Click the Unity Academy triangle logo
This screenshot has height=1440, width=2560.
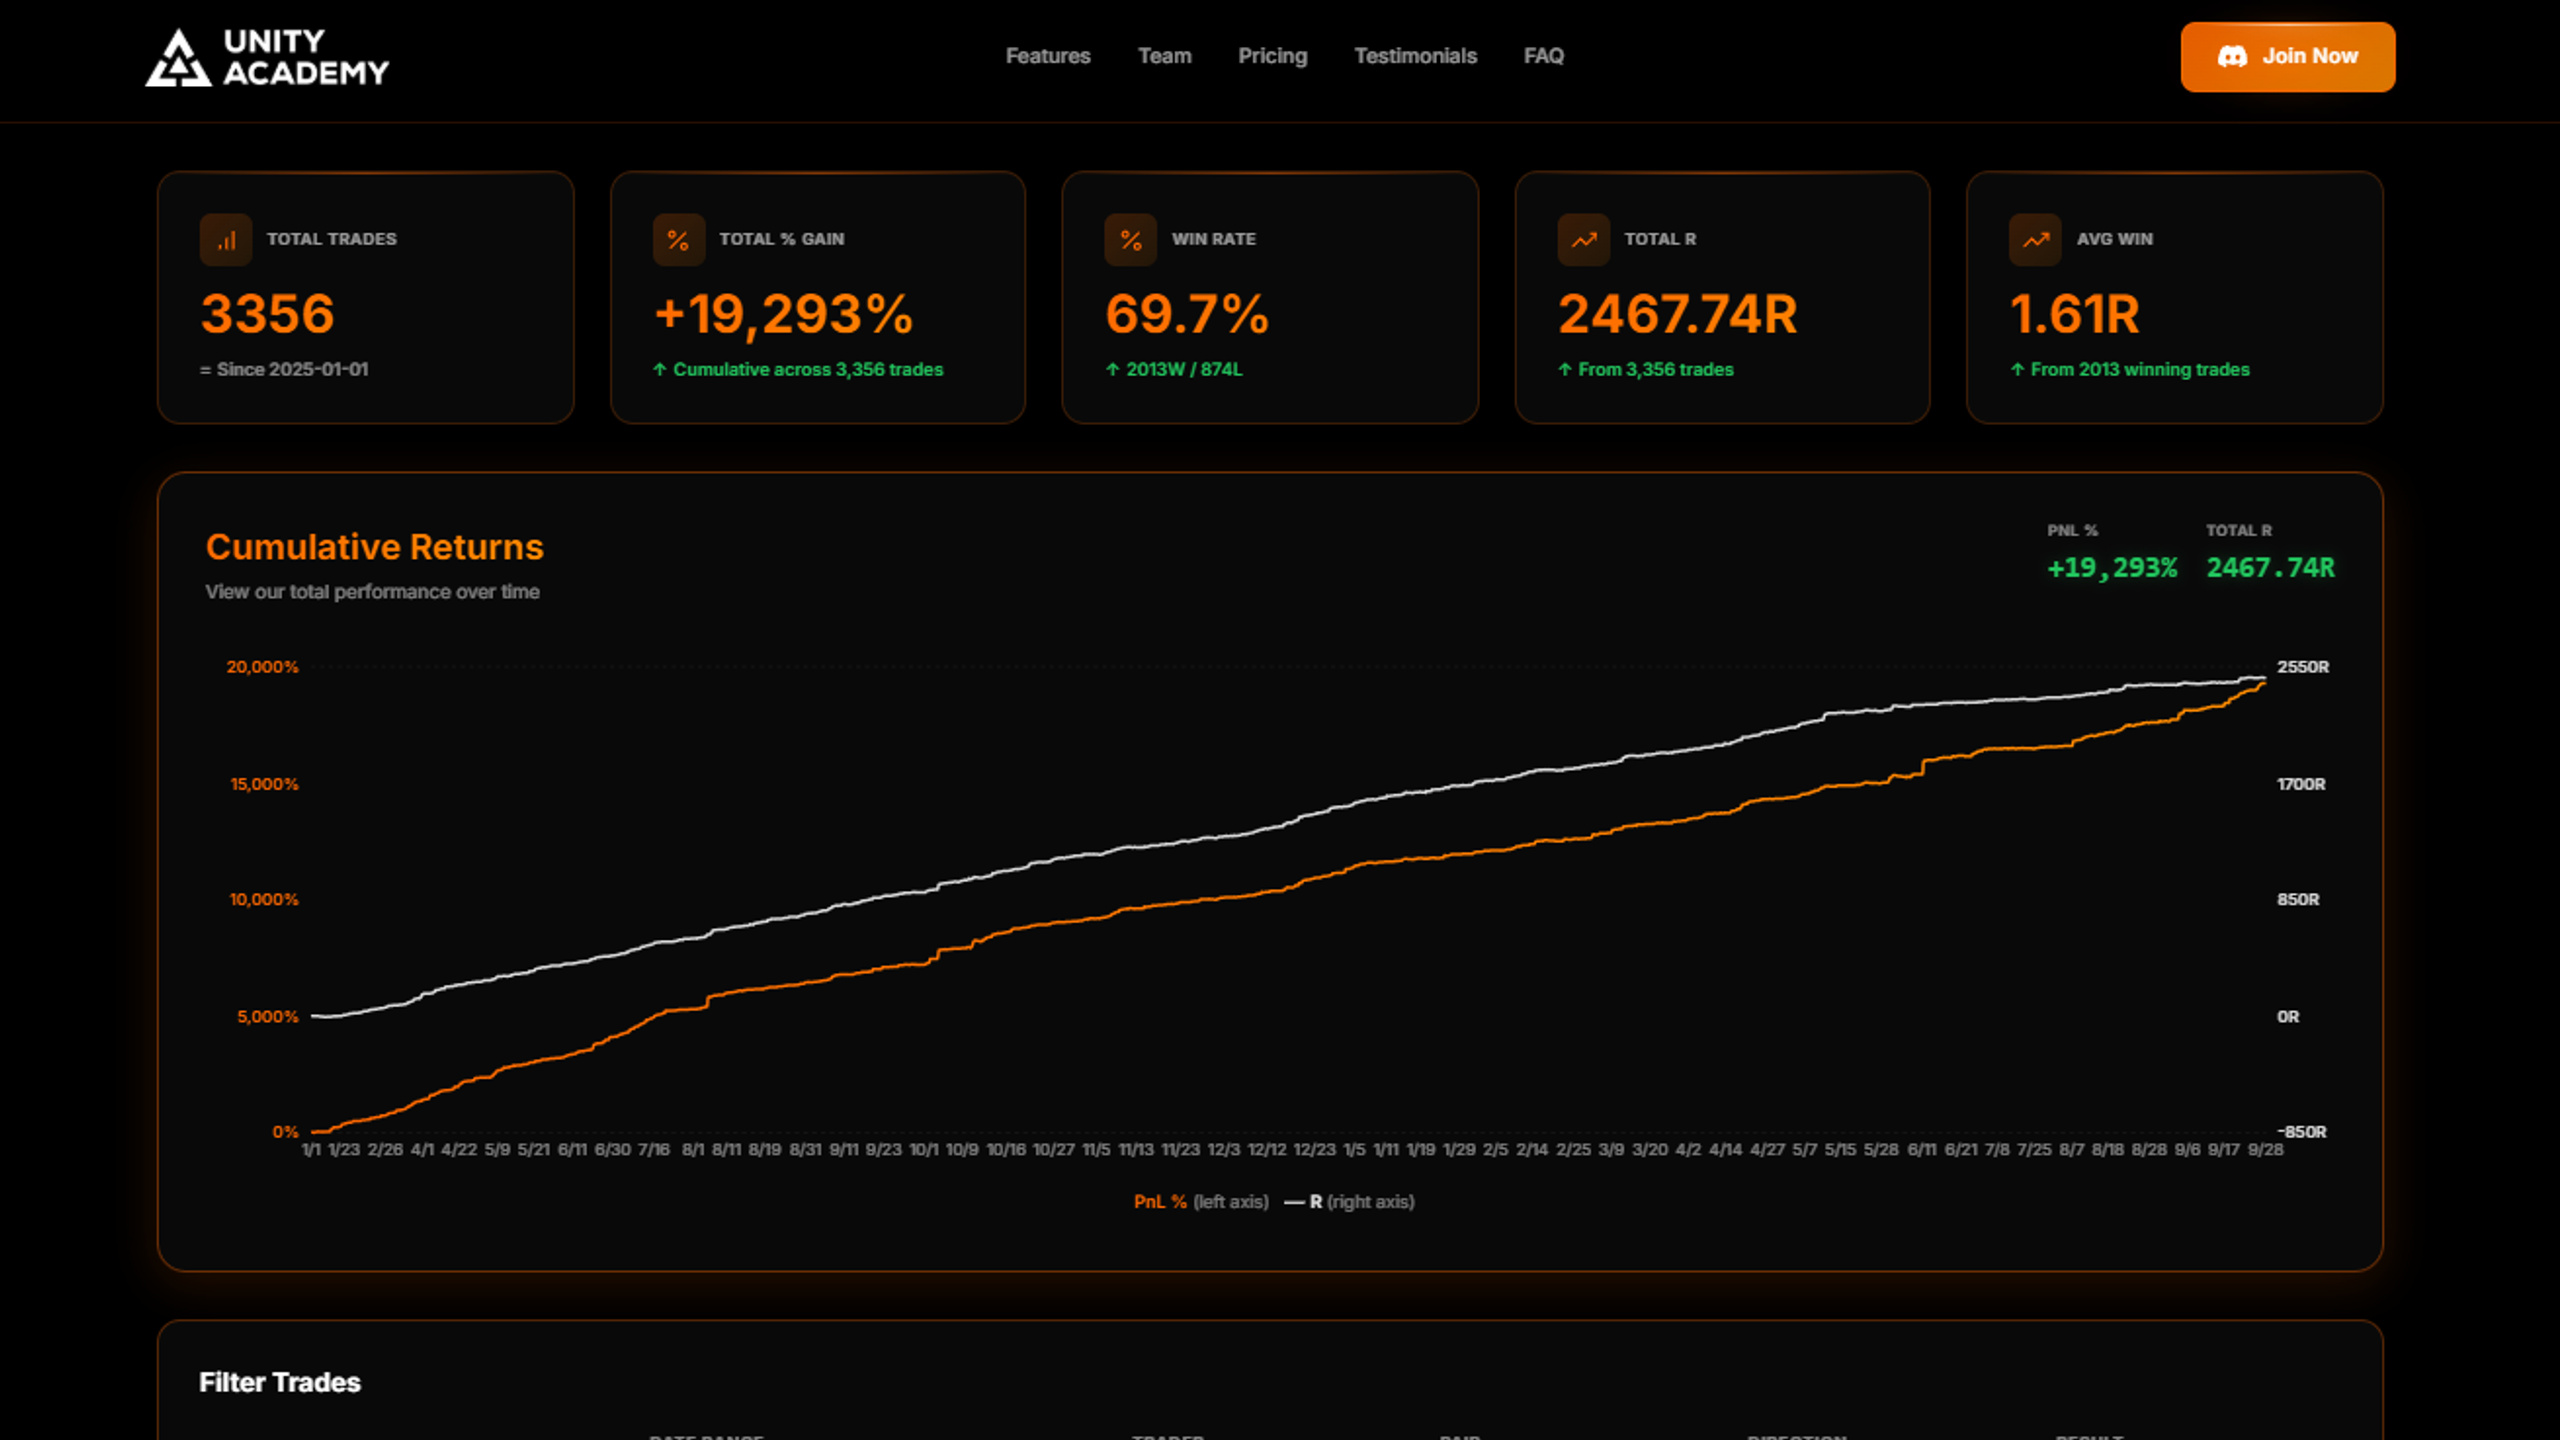click(x=178, y=57)
